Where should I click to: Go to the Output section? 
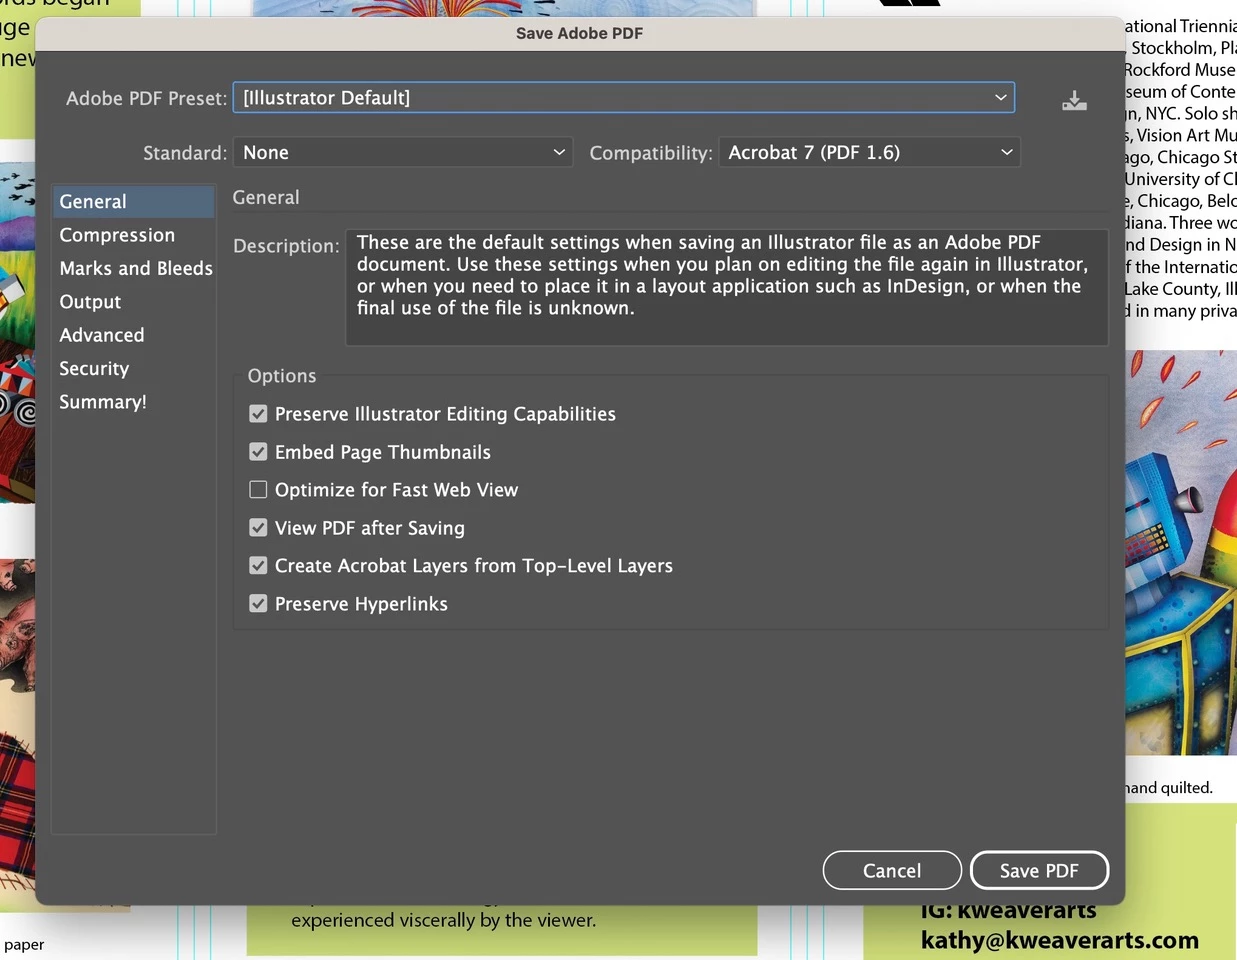(x=134, y=302)
